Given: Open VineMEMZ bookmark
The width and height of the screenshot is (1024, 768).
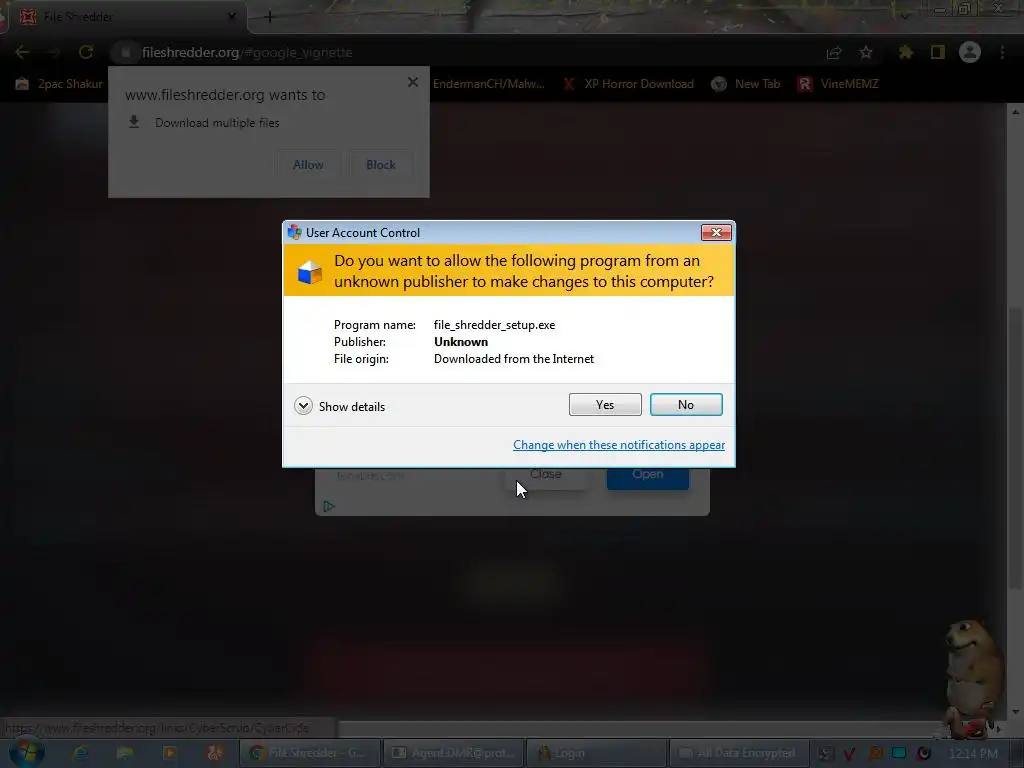Looking at the screenshot, I should click(x=839, y=84).
